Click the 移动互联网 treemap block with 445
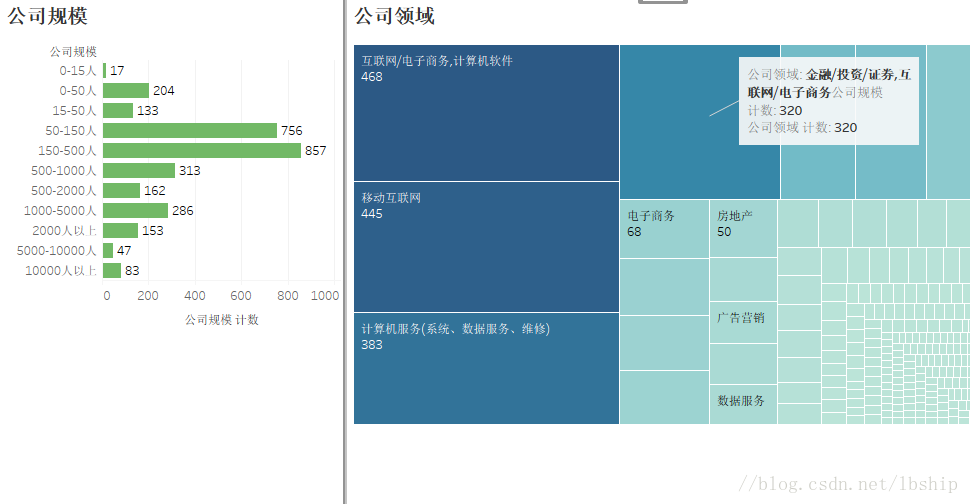The image size is (970, 504). tap(486, 247)
